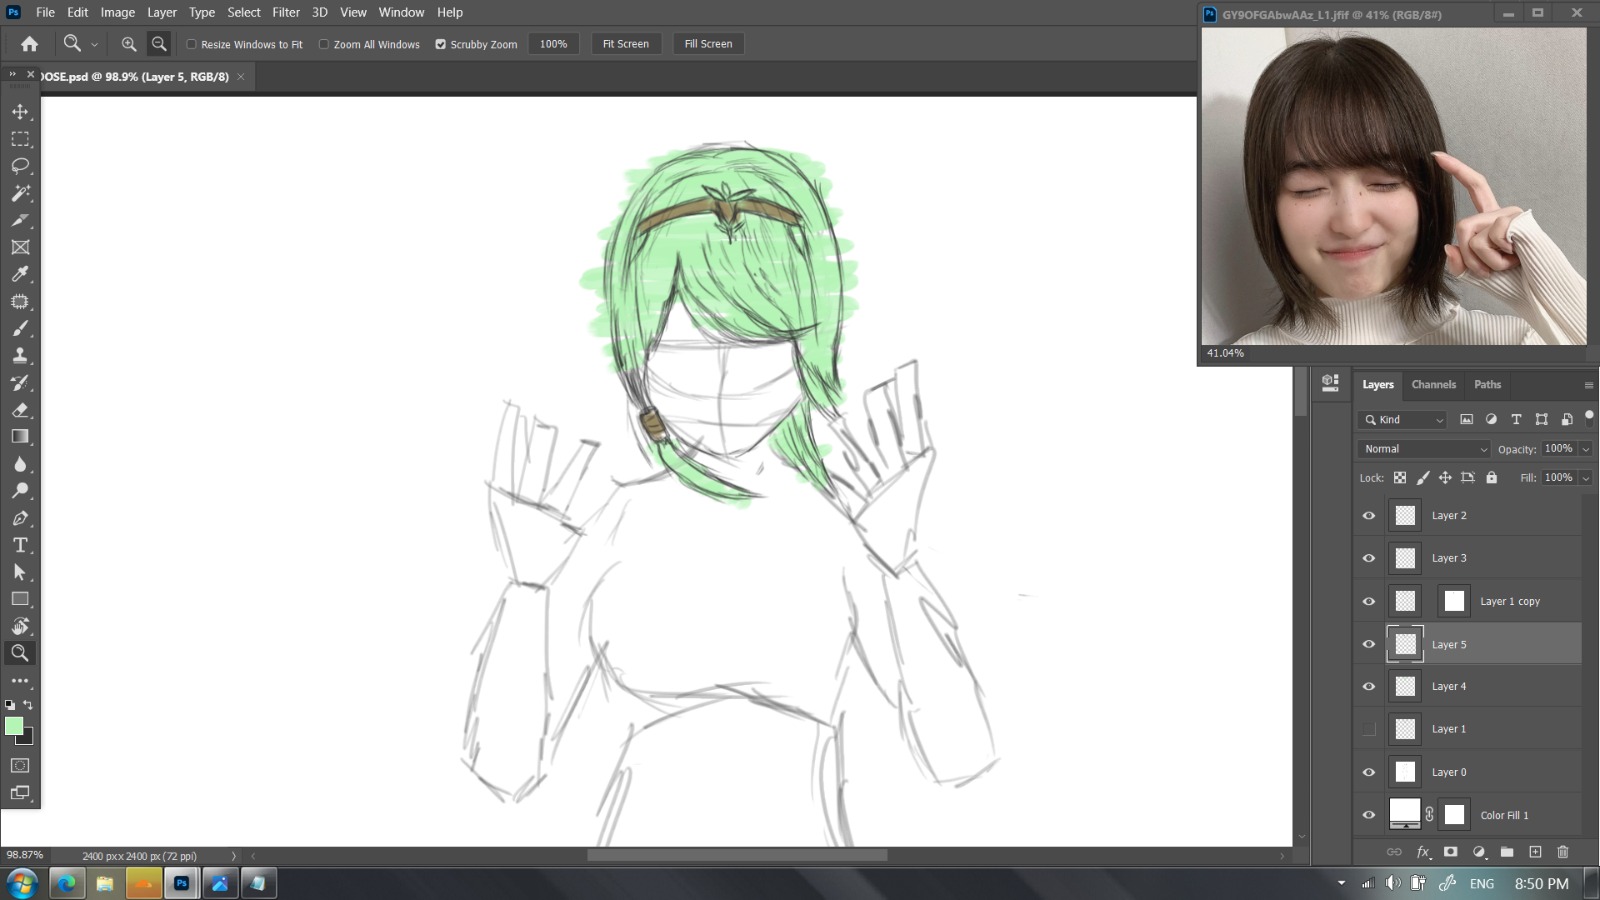Click the Home button icon
The image size is (1600, 900).
[x=29, y=44]
